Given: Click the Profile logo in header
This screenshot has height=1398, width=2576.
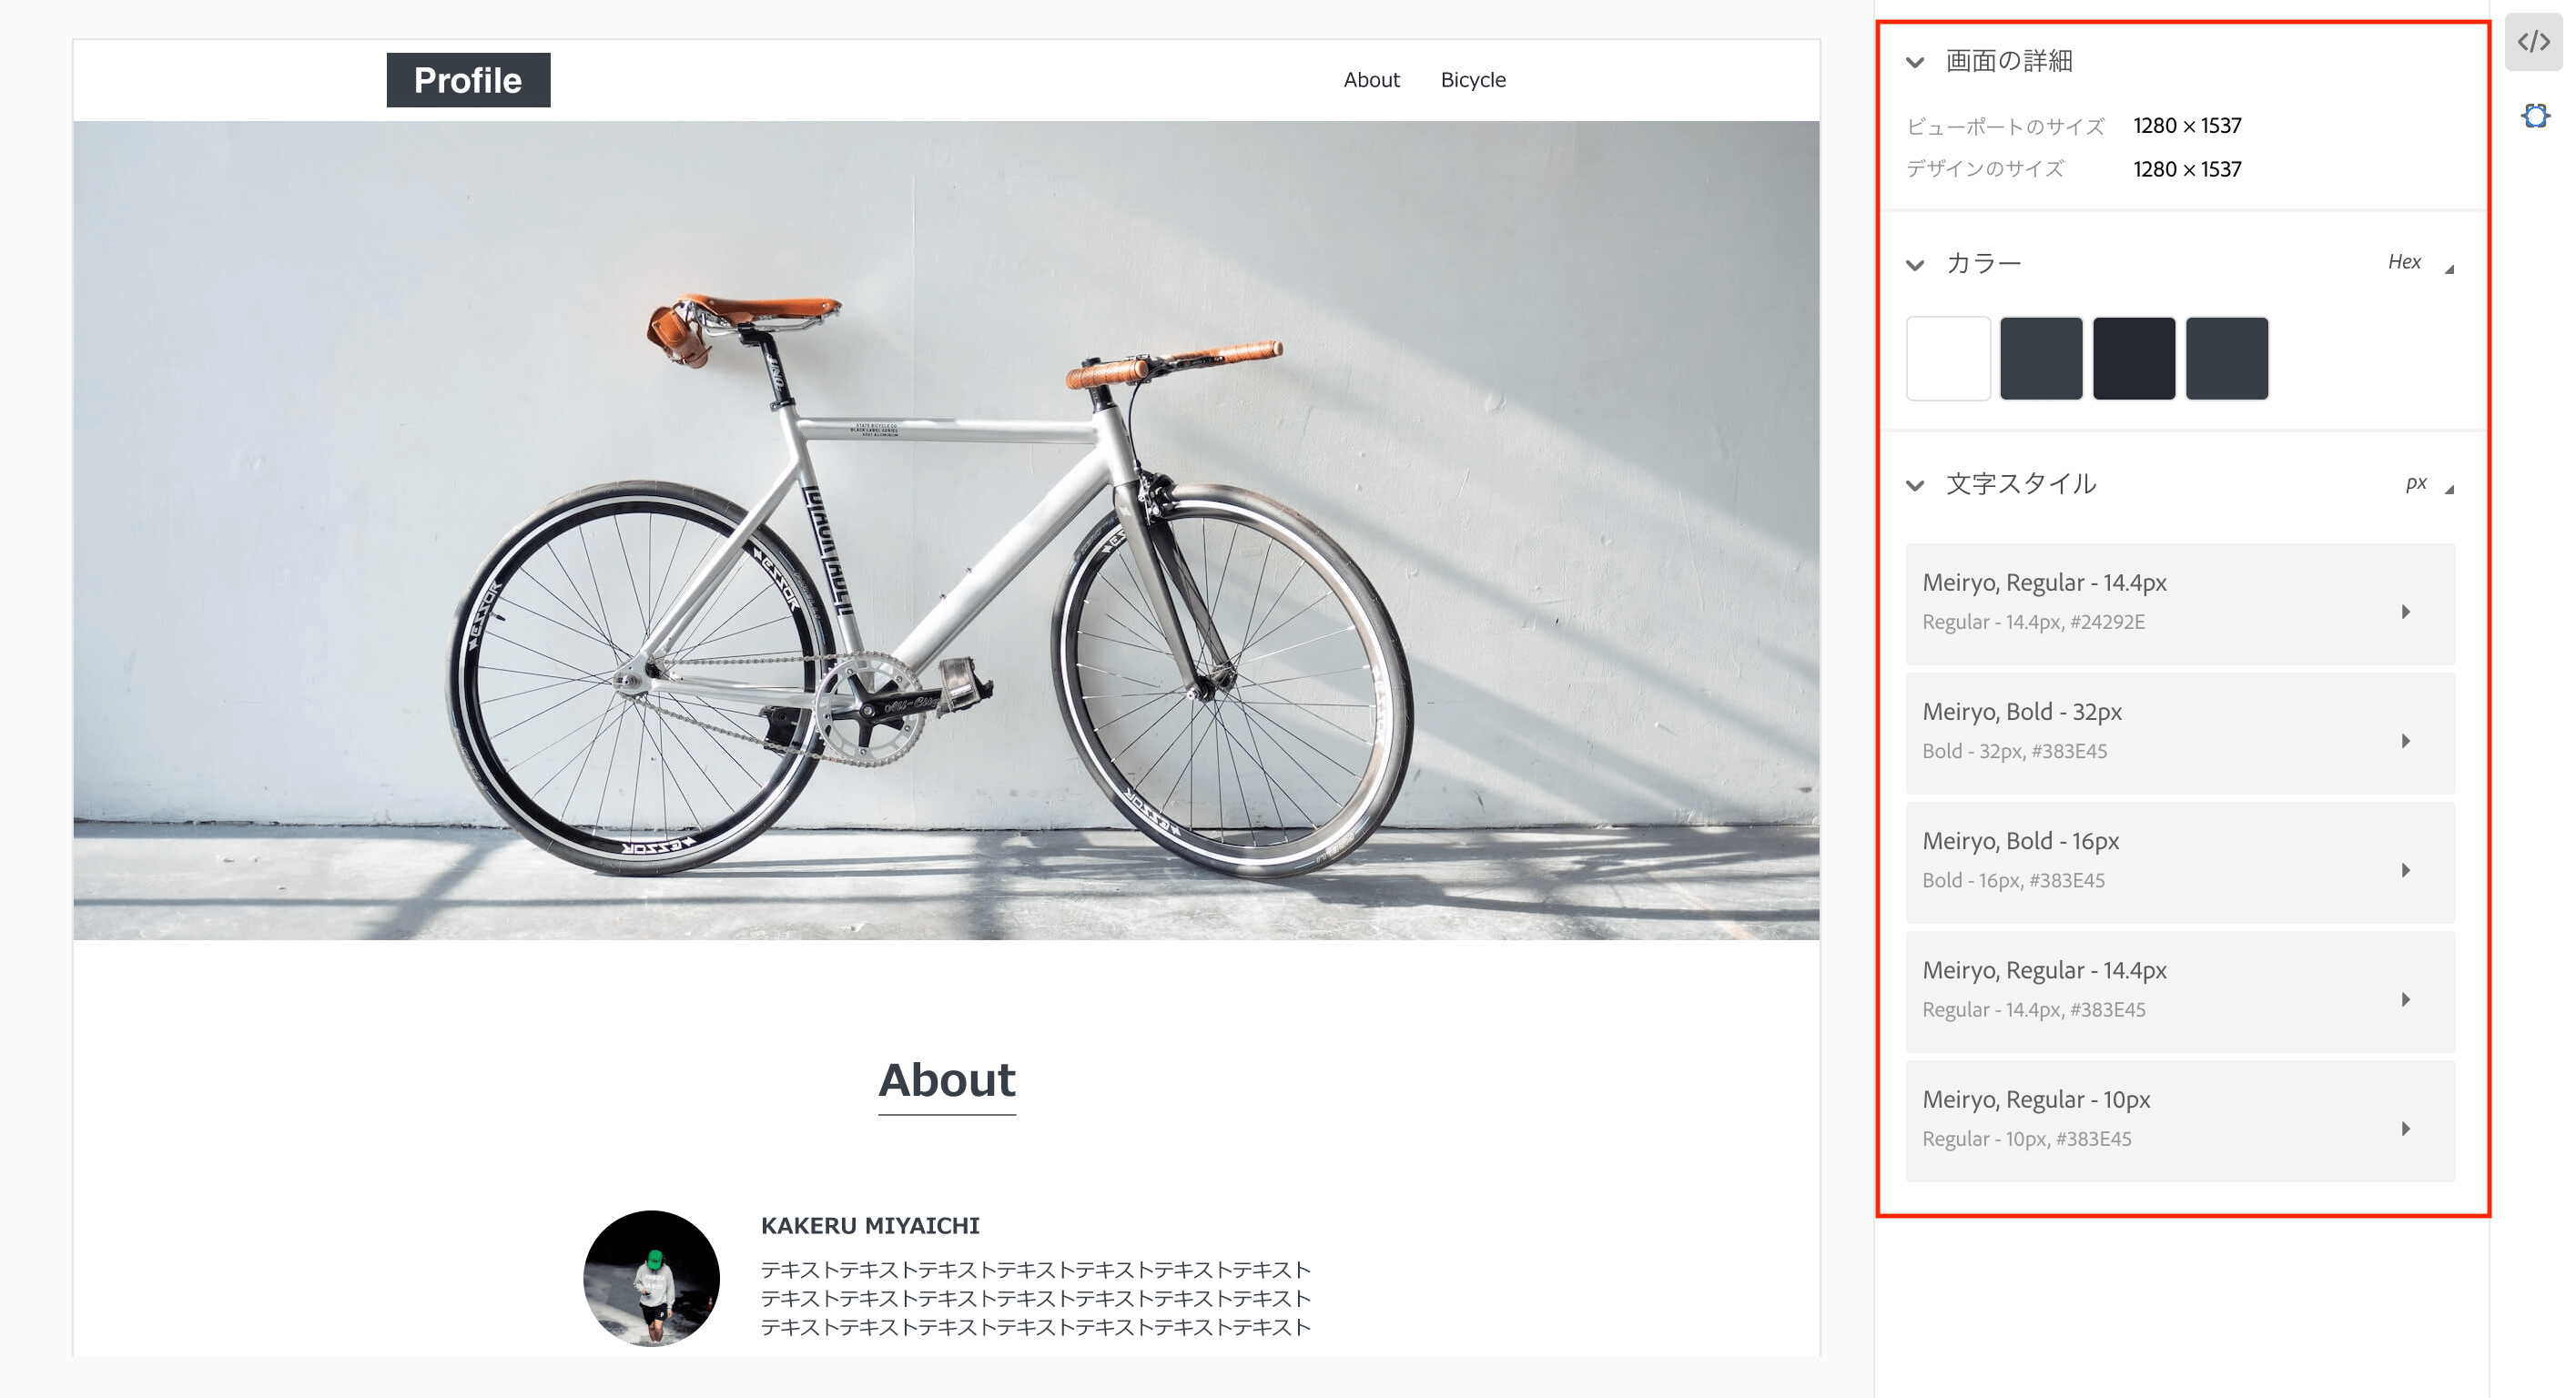Looking at the screenshot, I should coord(468,80).
